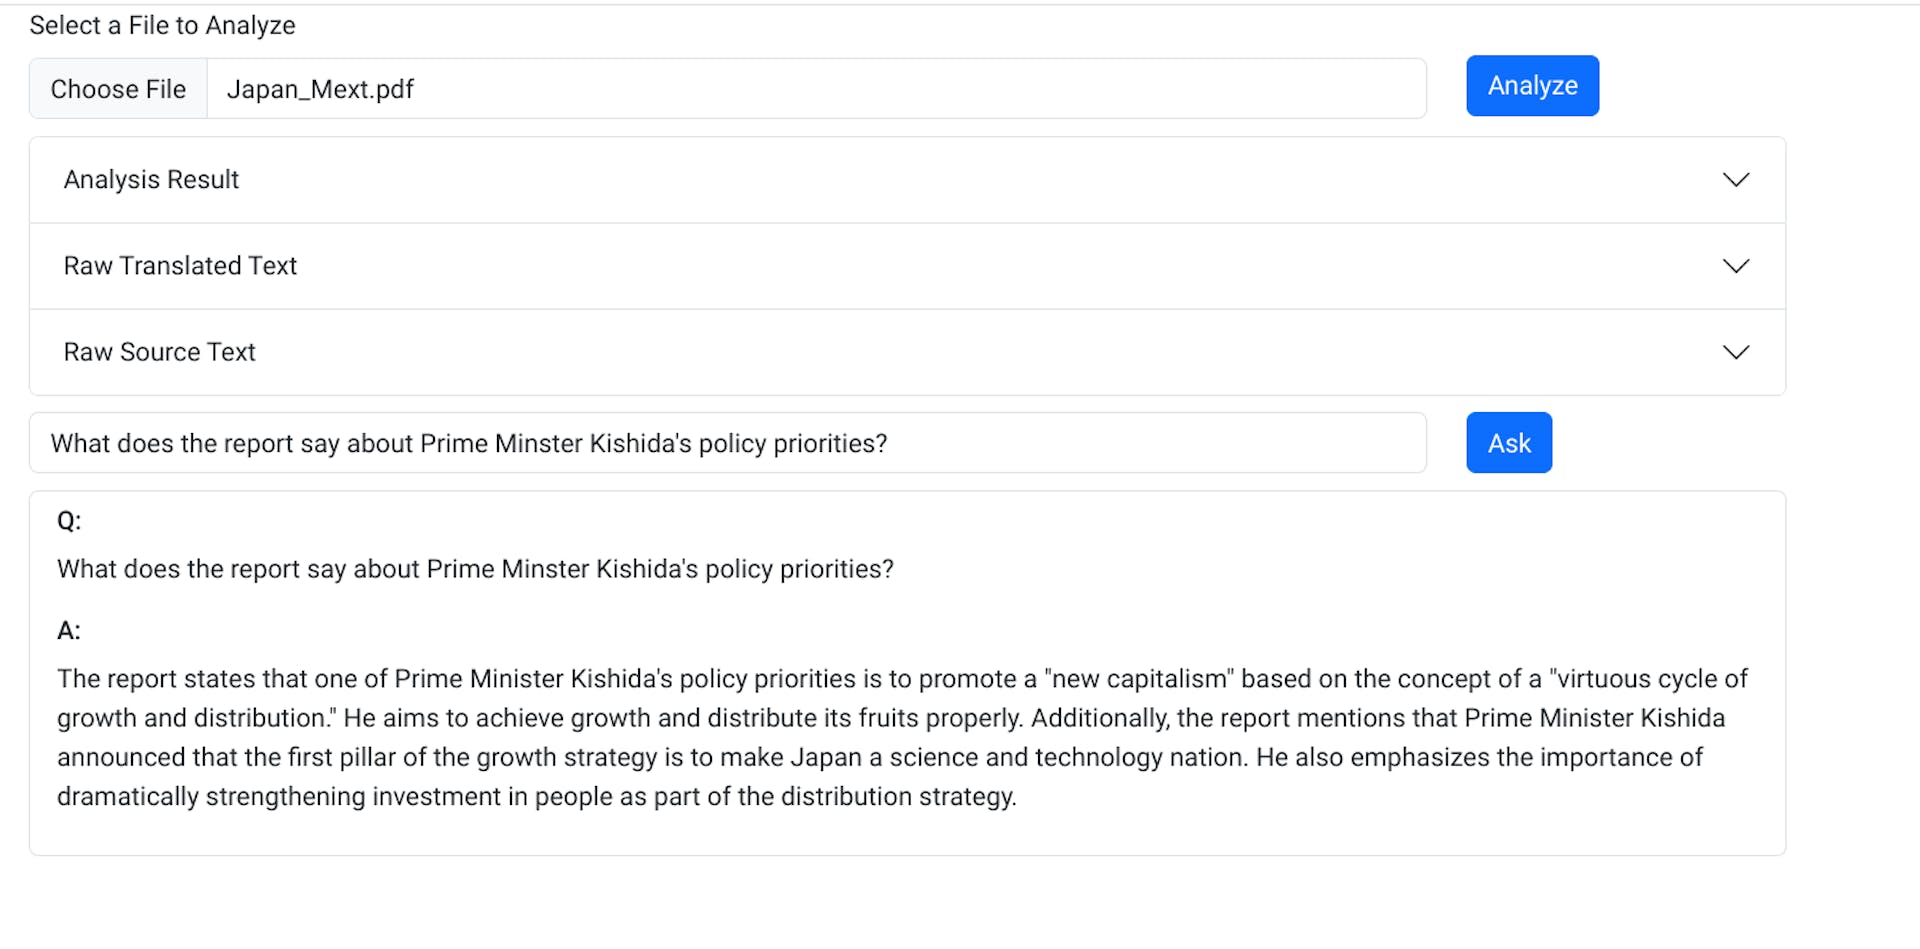1920x949 pixels.
Task: Expand the Raw Translated Text chevron arrow
Action: [x=1735, y=266]
